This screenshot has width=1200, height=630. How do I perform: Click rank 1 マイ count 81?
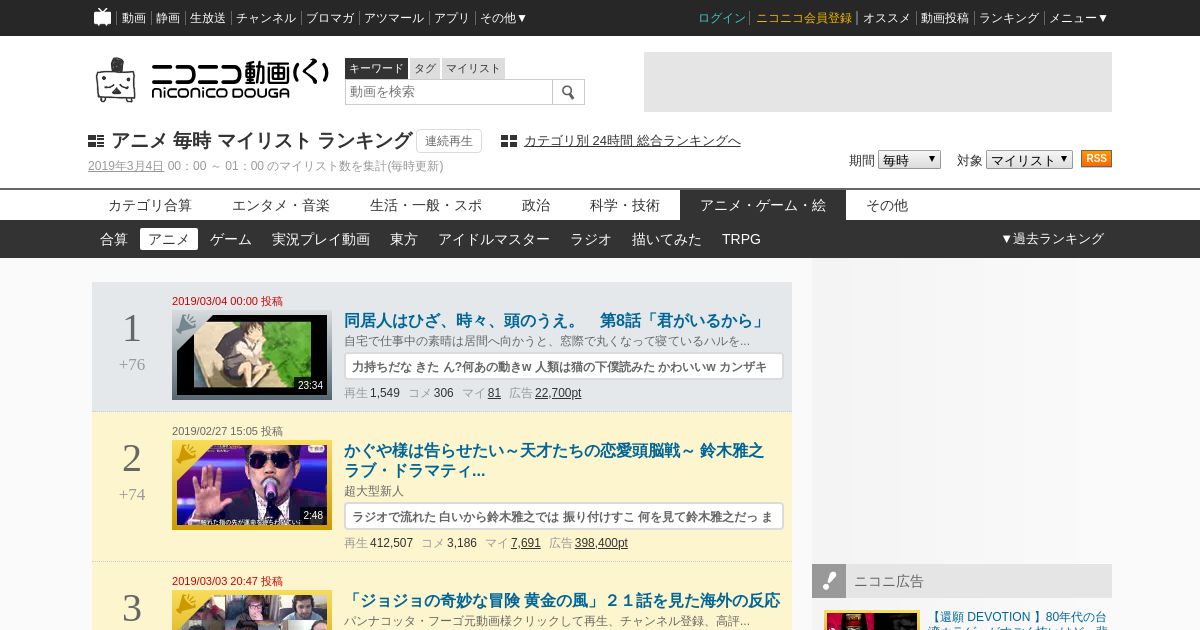click(x=494, y=393)
